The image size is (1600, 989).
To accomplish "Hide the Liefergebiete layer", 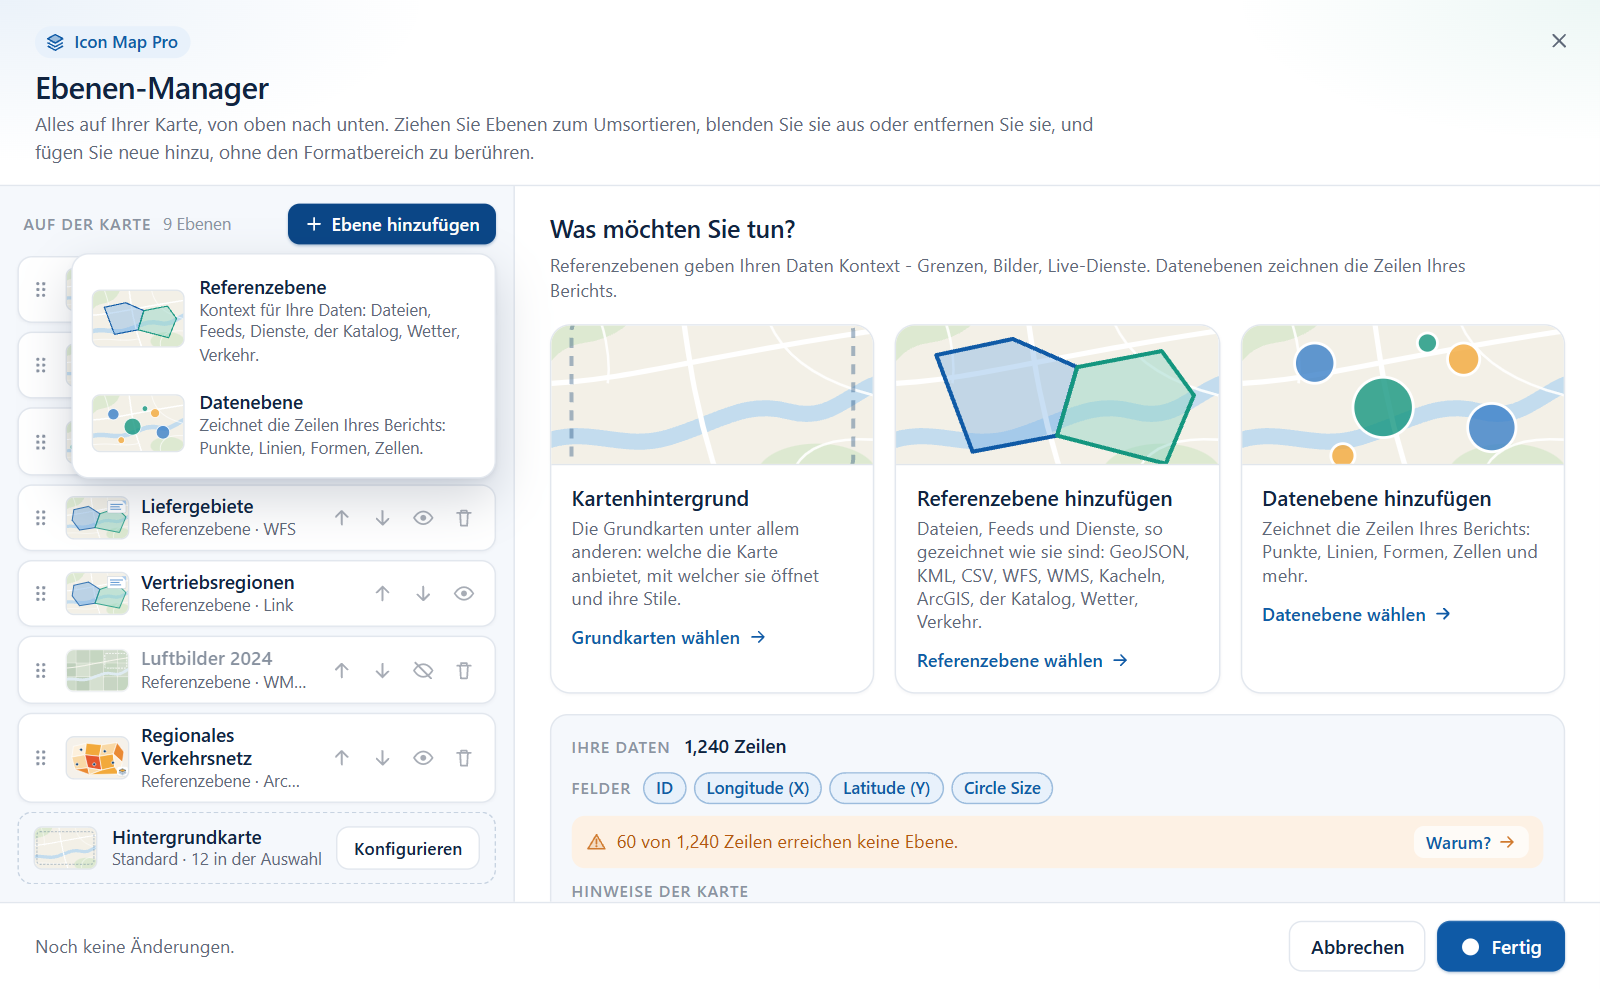I will tap(423, 518).
